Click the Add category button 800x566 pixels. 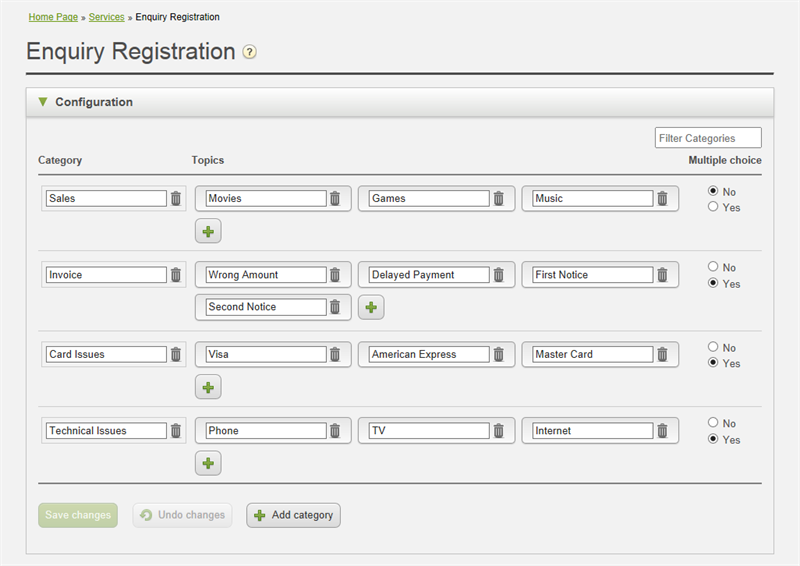(x=293, y=515)
